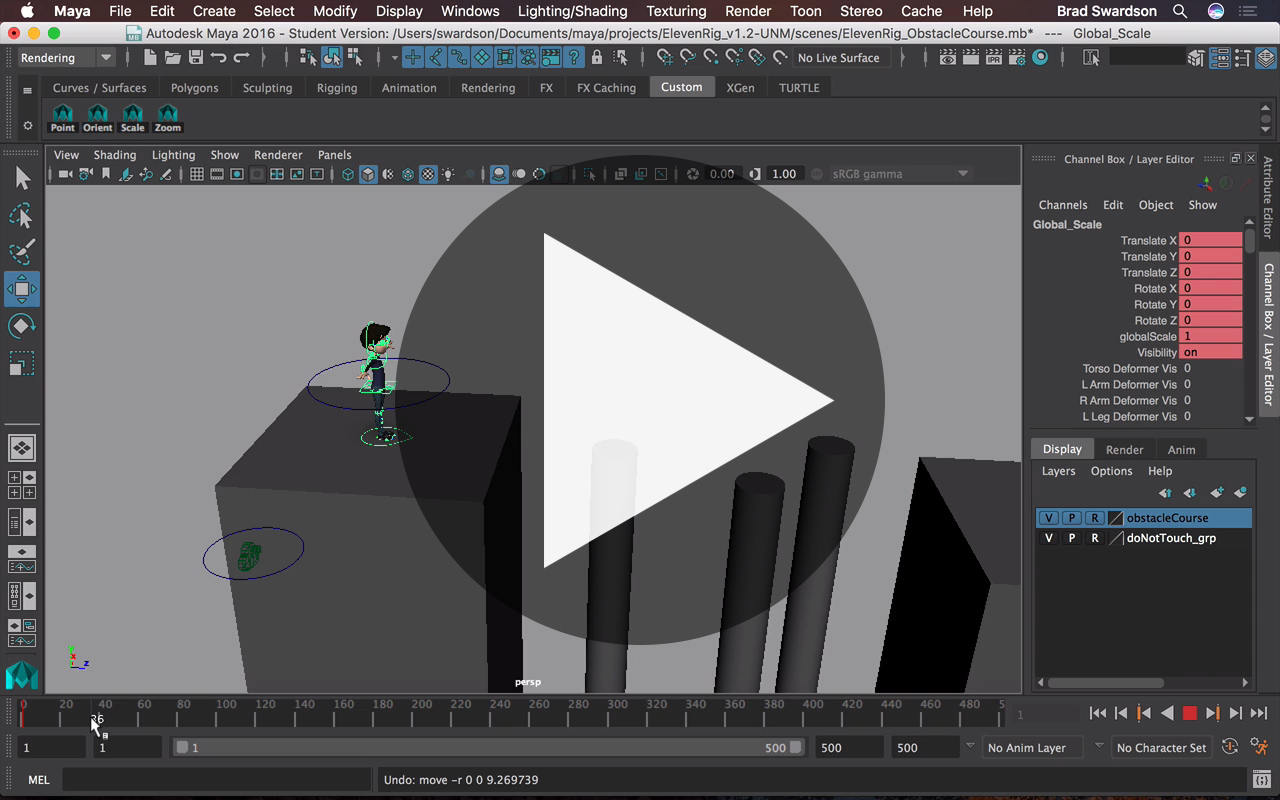Run the Orient shelf script
The width and height of the screenshot is (1280, 800).
click(x=97, y=118)
